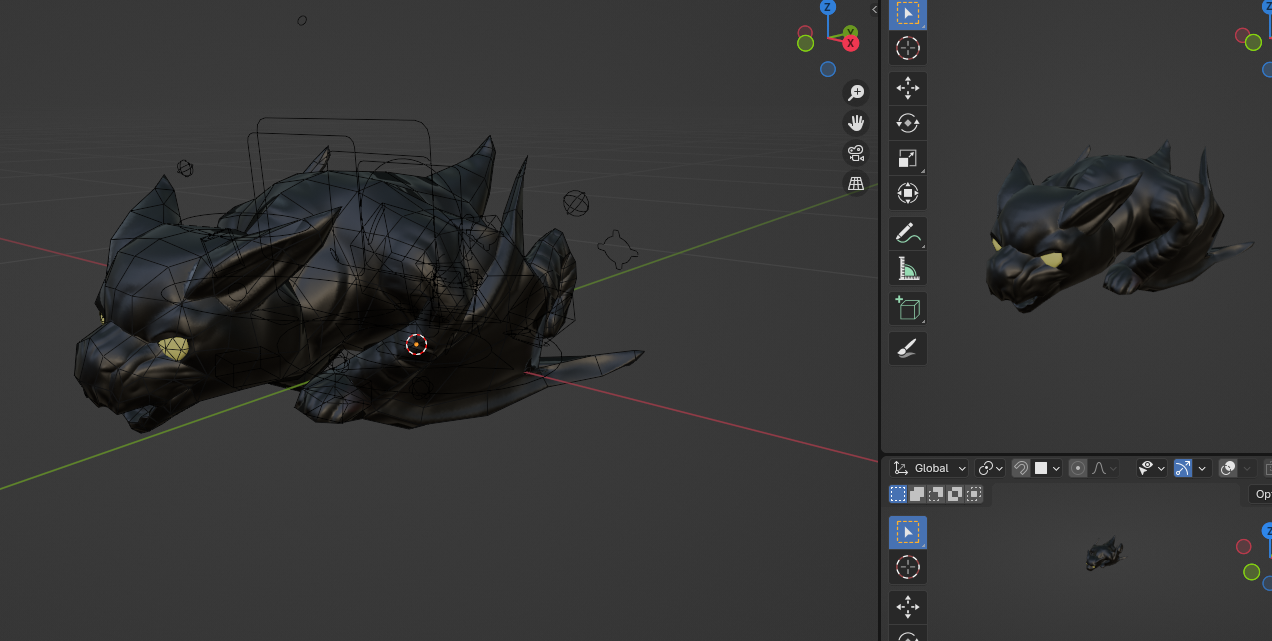
Task: Select the Transform tool
Action: (x=907, y=193)
